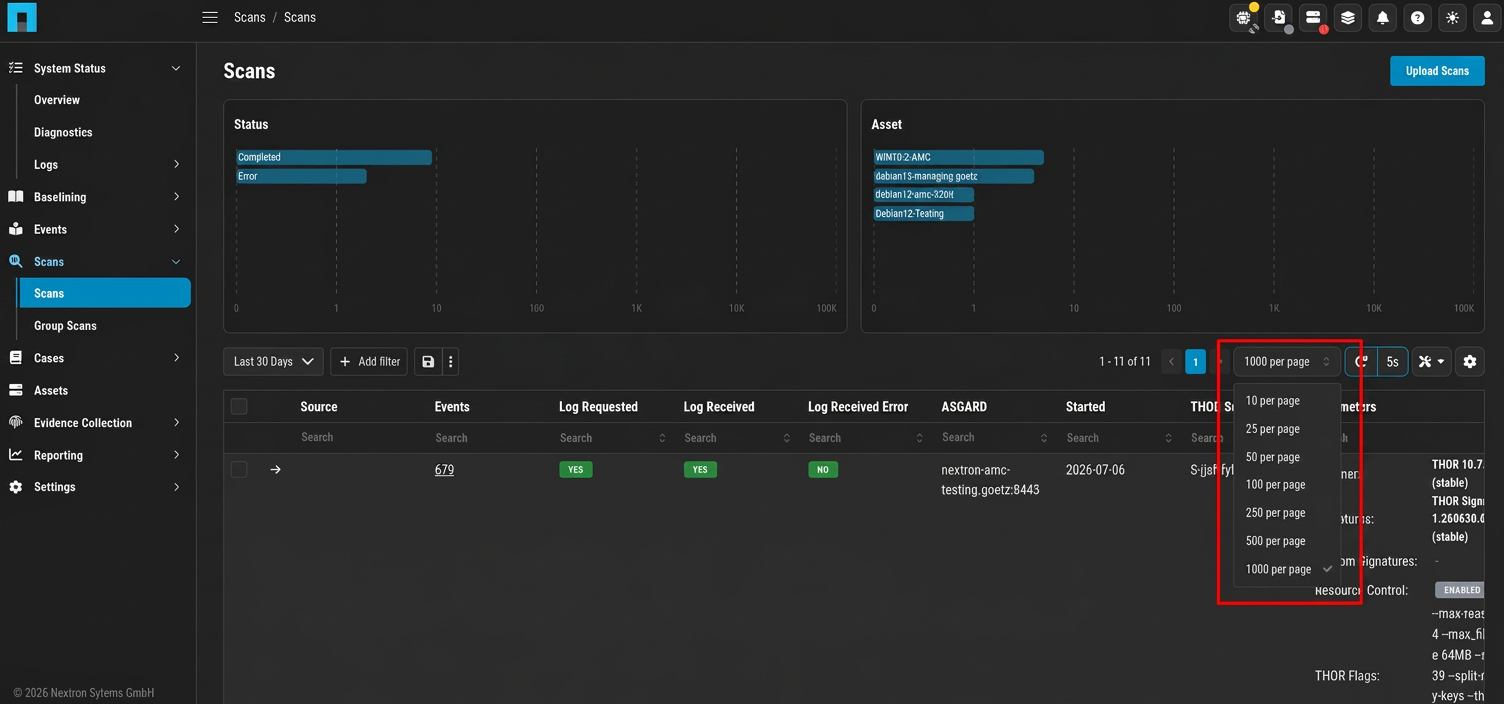Click the WIN10-2-AMC asset bar in chart
1504x704 pixels.
pos(959,157)
